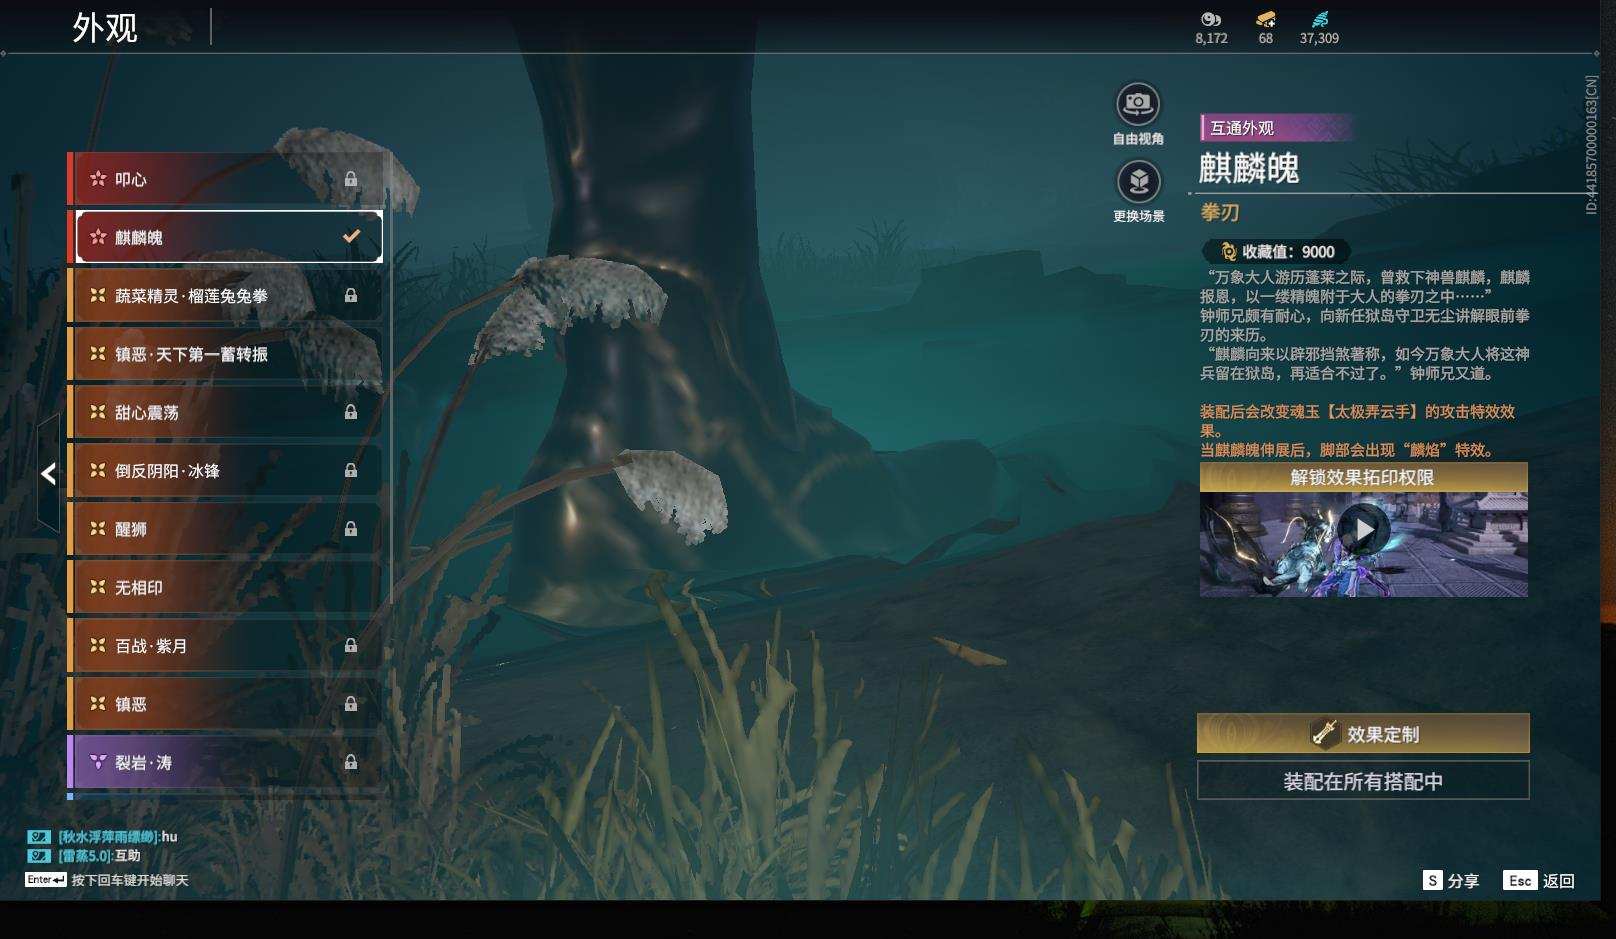Viewport: 1616px width, 939px height.
Task: Open the 自由视角 free camera
Action: coord(1138,104)
